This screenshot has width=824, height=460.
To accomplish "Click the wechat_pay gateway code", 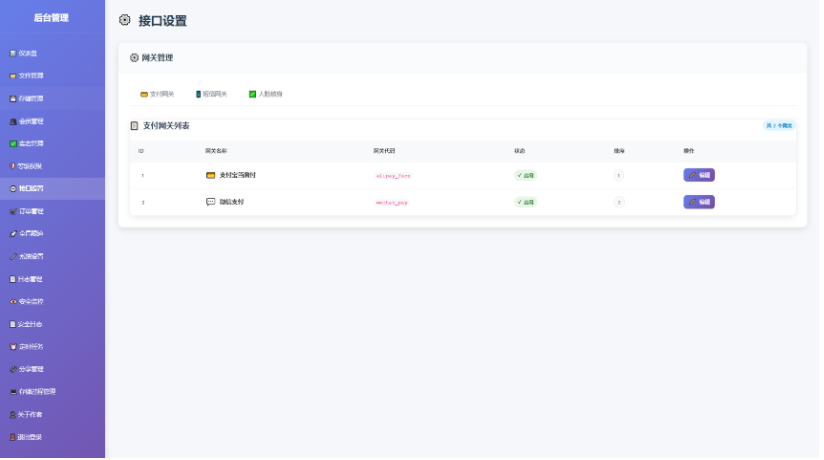I will [x=391, y=202].
